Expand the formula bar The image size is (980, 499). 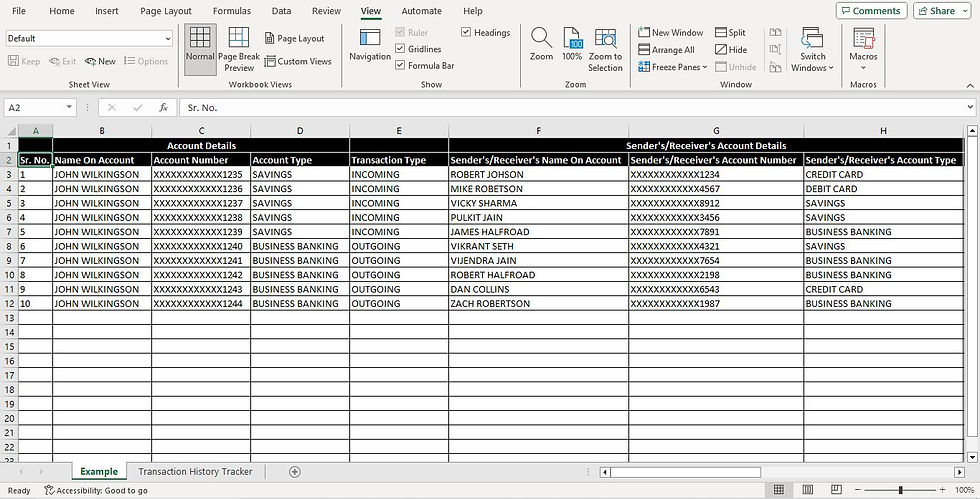pyautogui.click(x=969, y=108)
